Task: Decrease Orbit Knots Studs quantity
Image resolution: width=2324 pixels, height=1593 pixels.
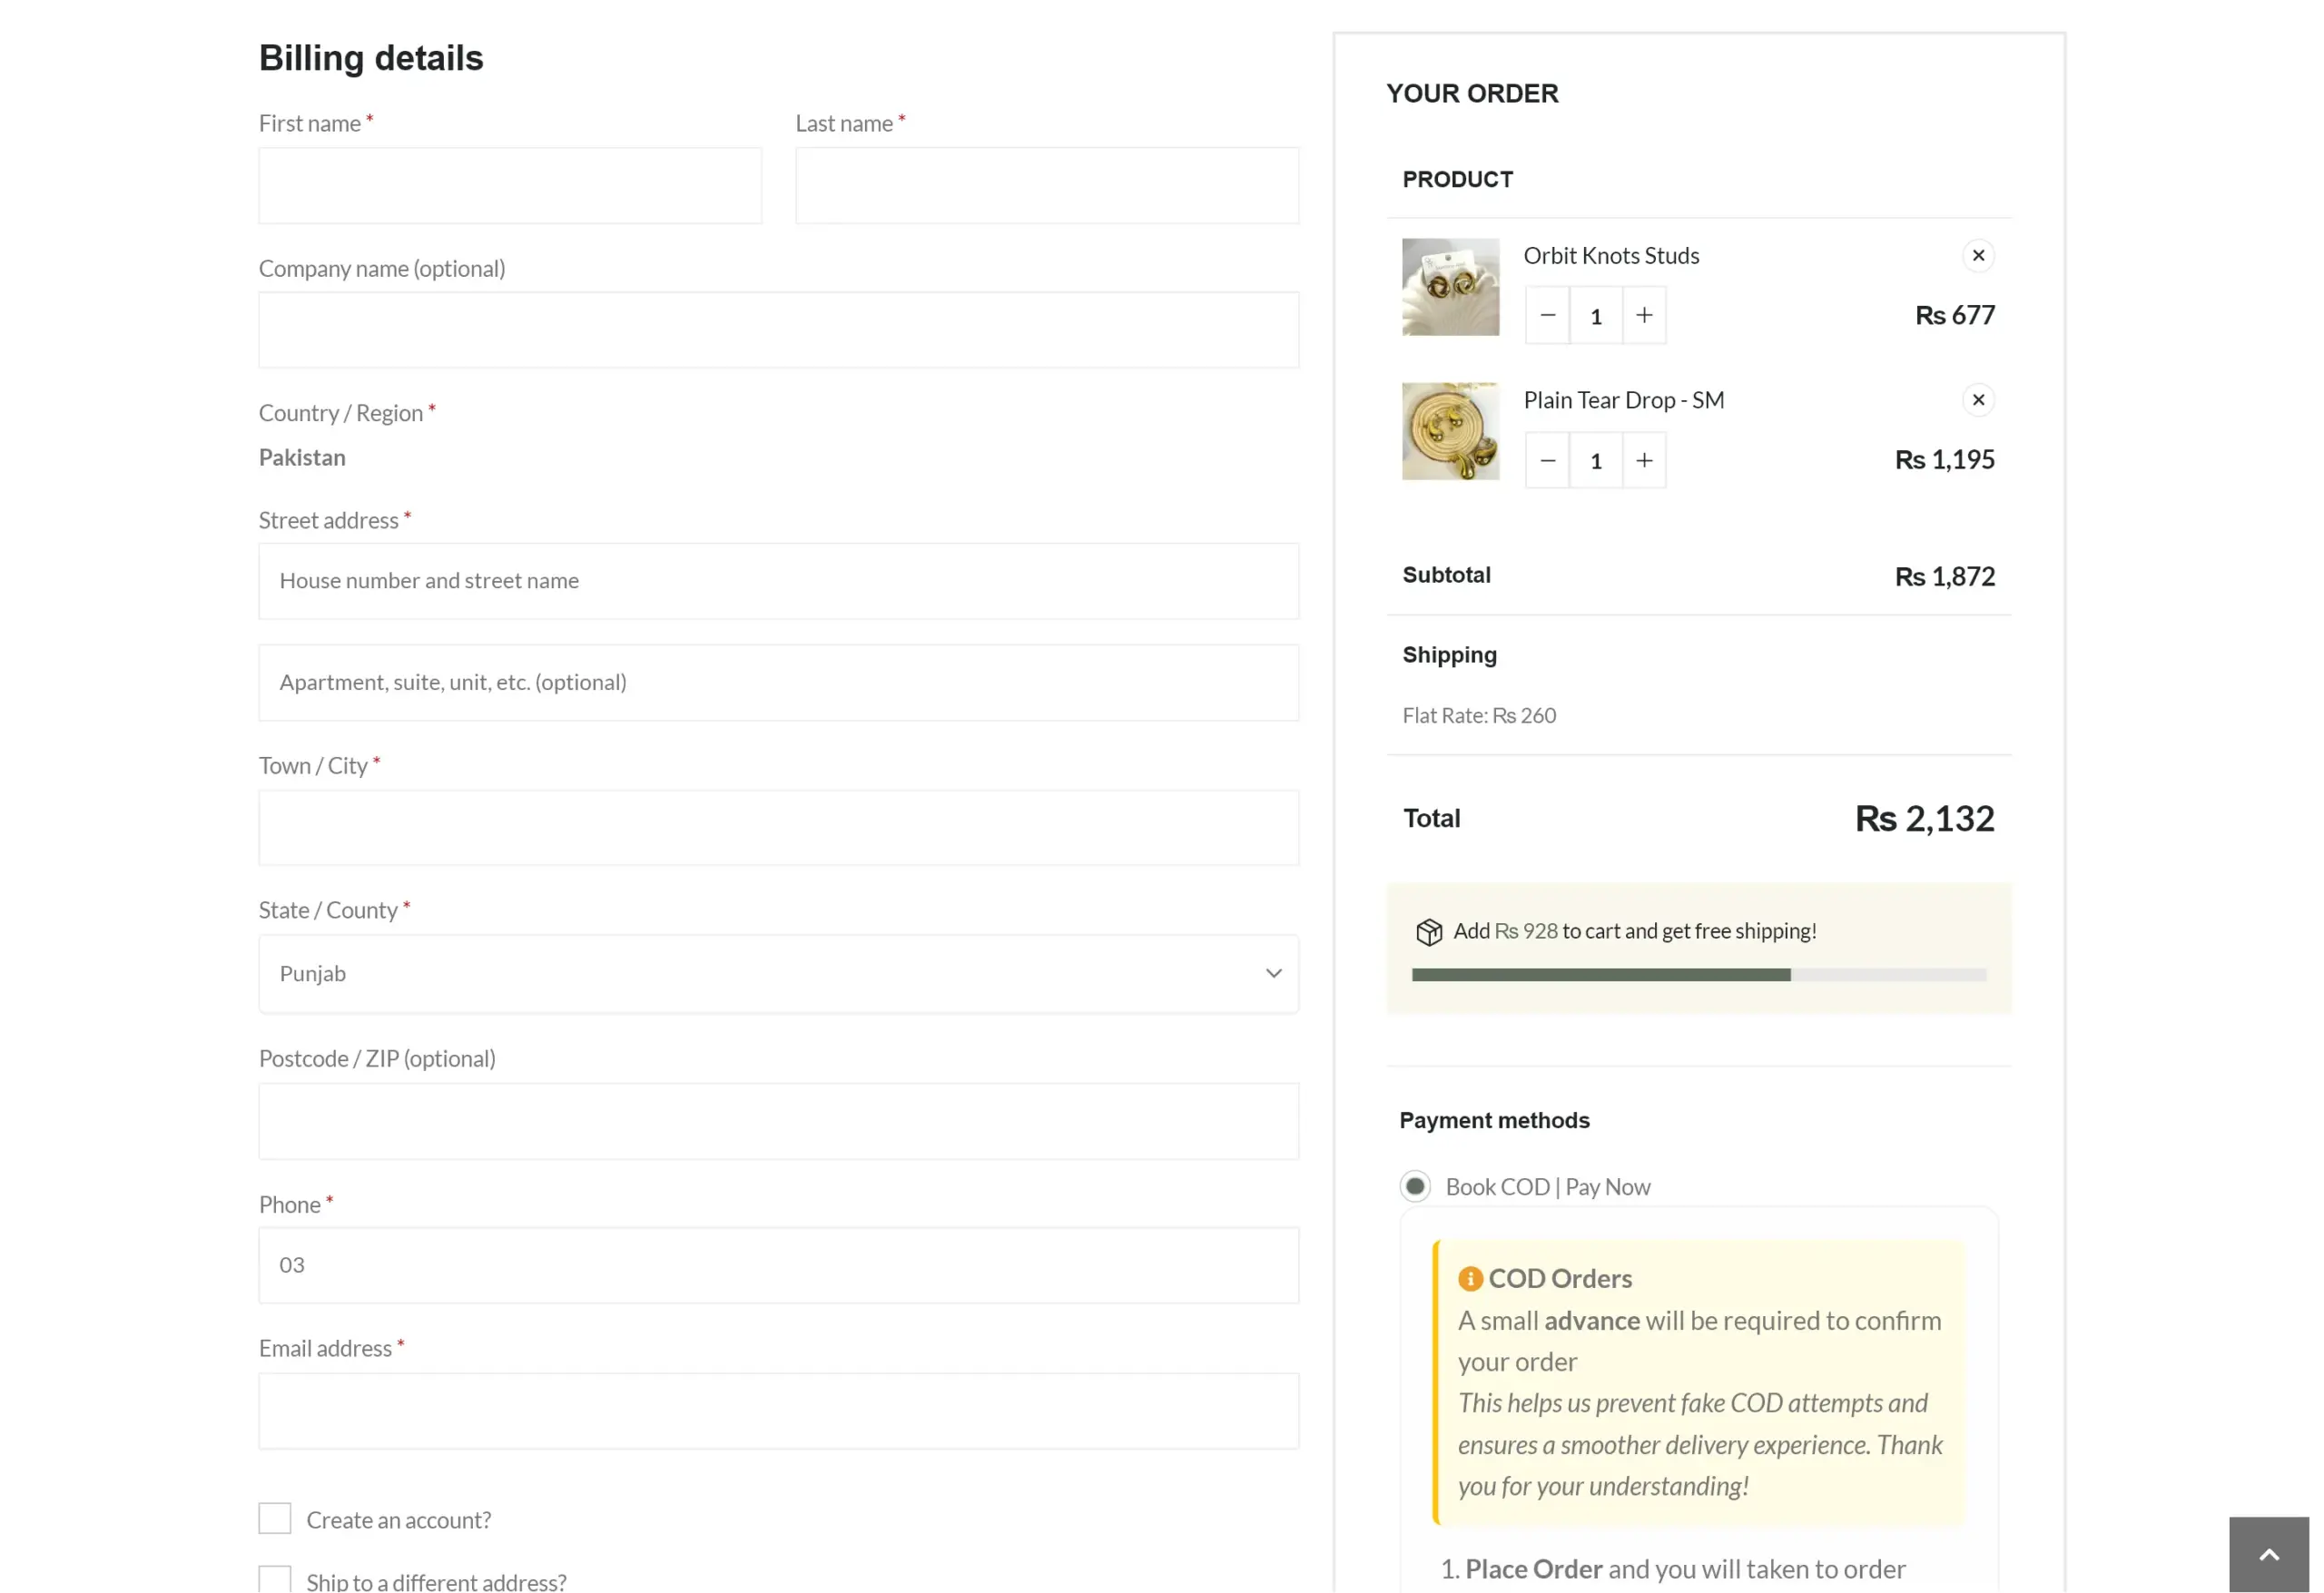Action: point(1547,316)
